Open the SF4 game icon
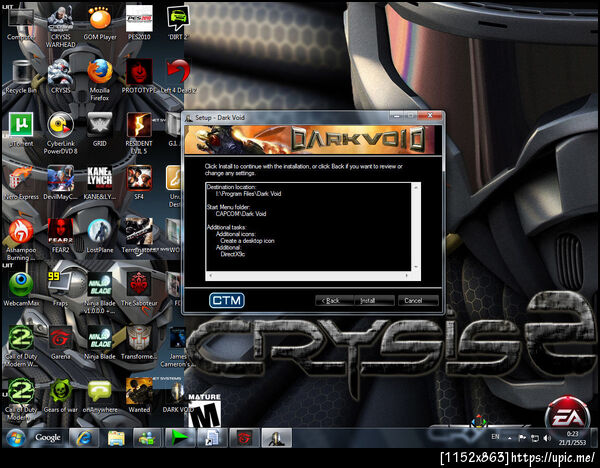This screenshot has height=468, width=600. (x=139, y=183)
